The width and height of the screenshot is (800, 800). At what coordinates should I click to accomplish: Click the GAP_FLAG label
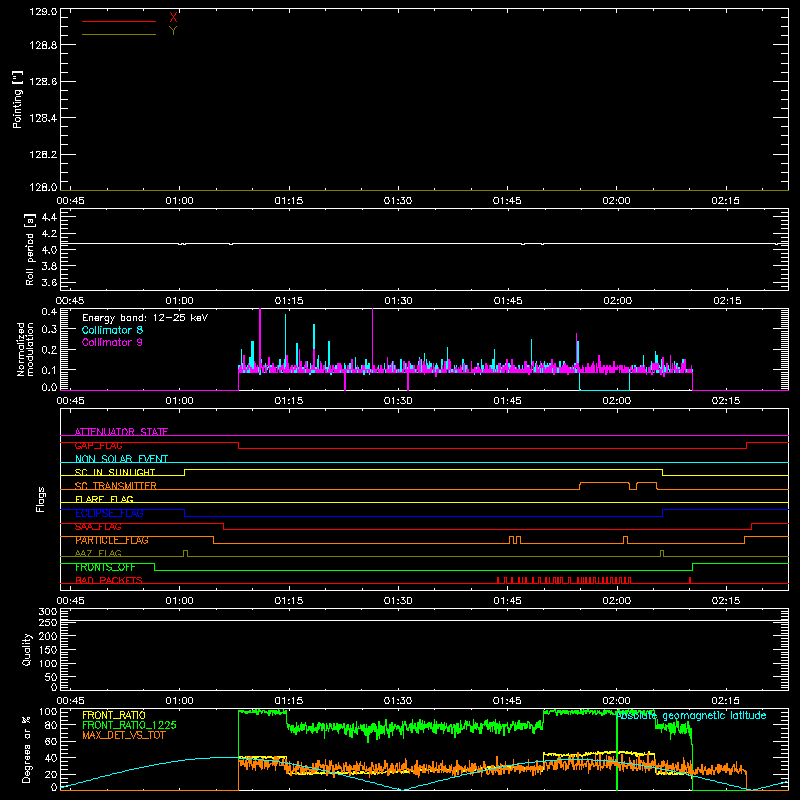pyautogui.click(x=98, y=445)
